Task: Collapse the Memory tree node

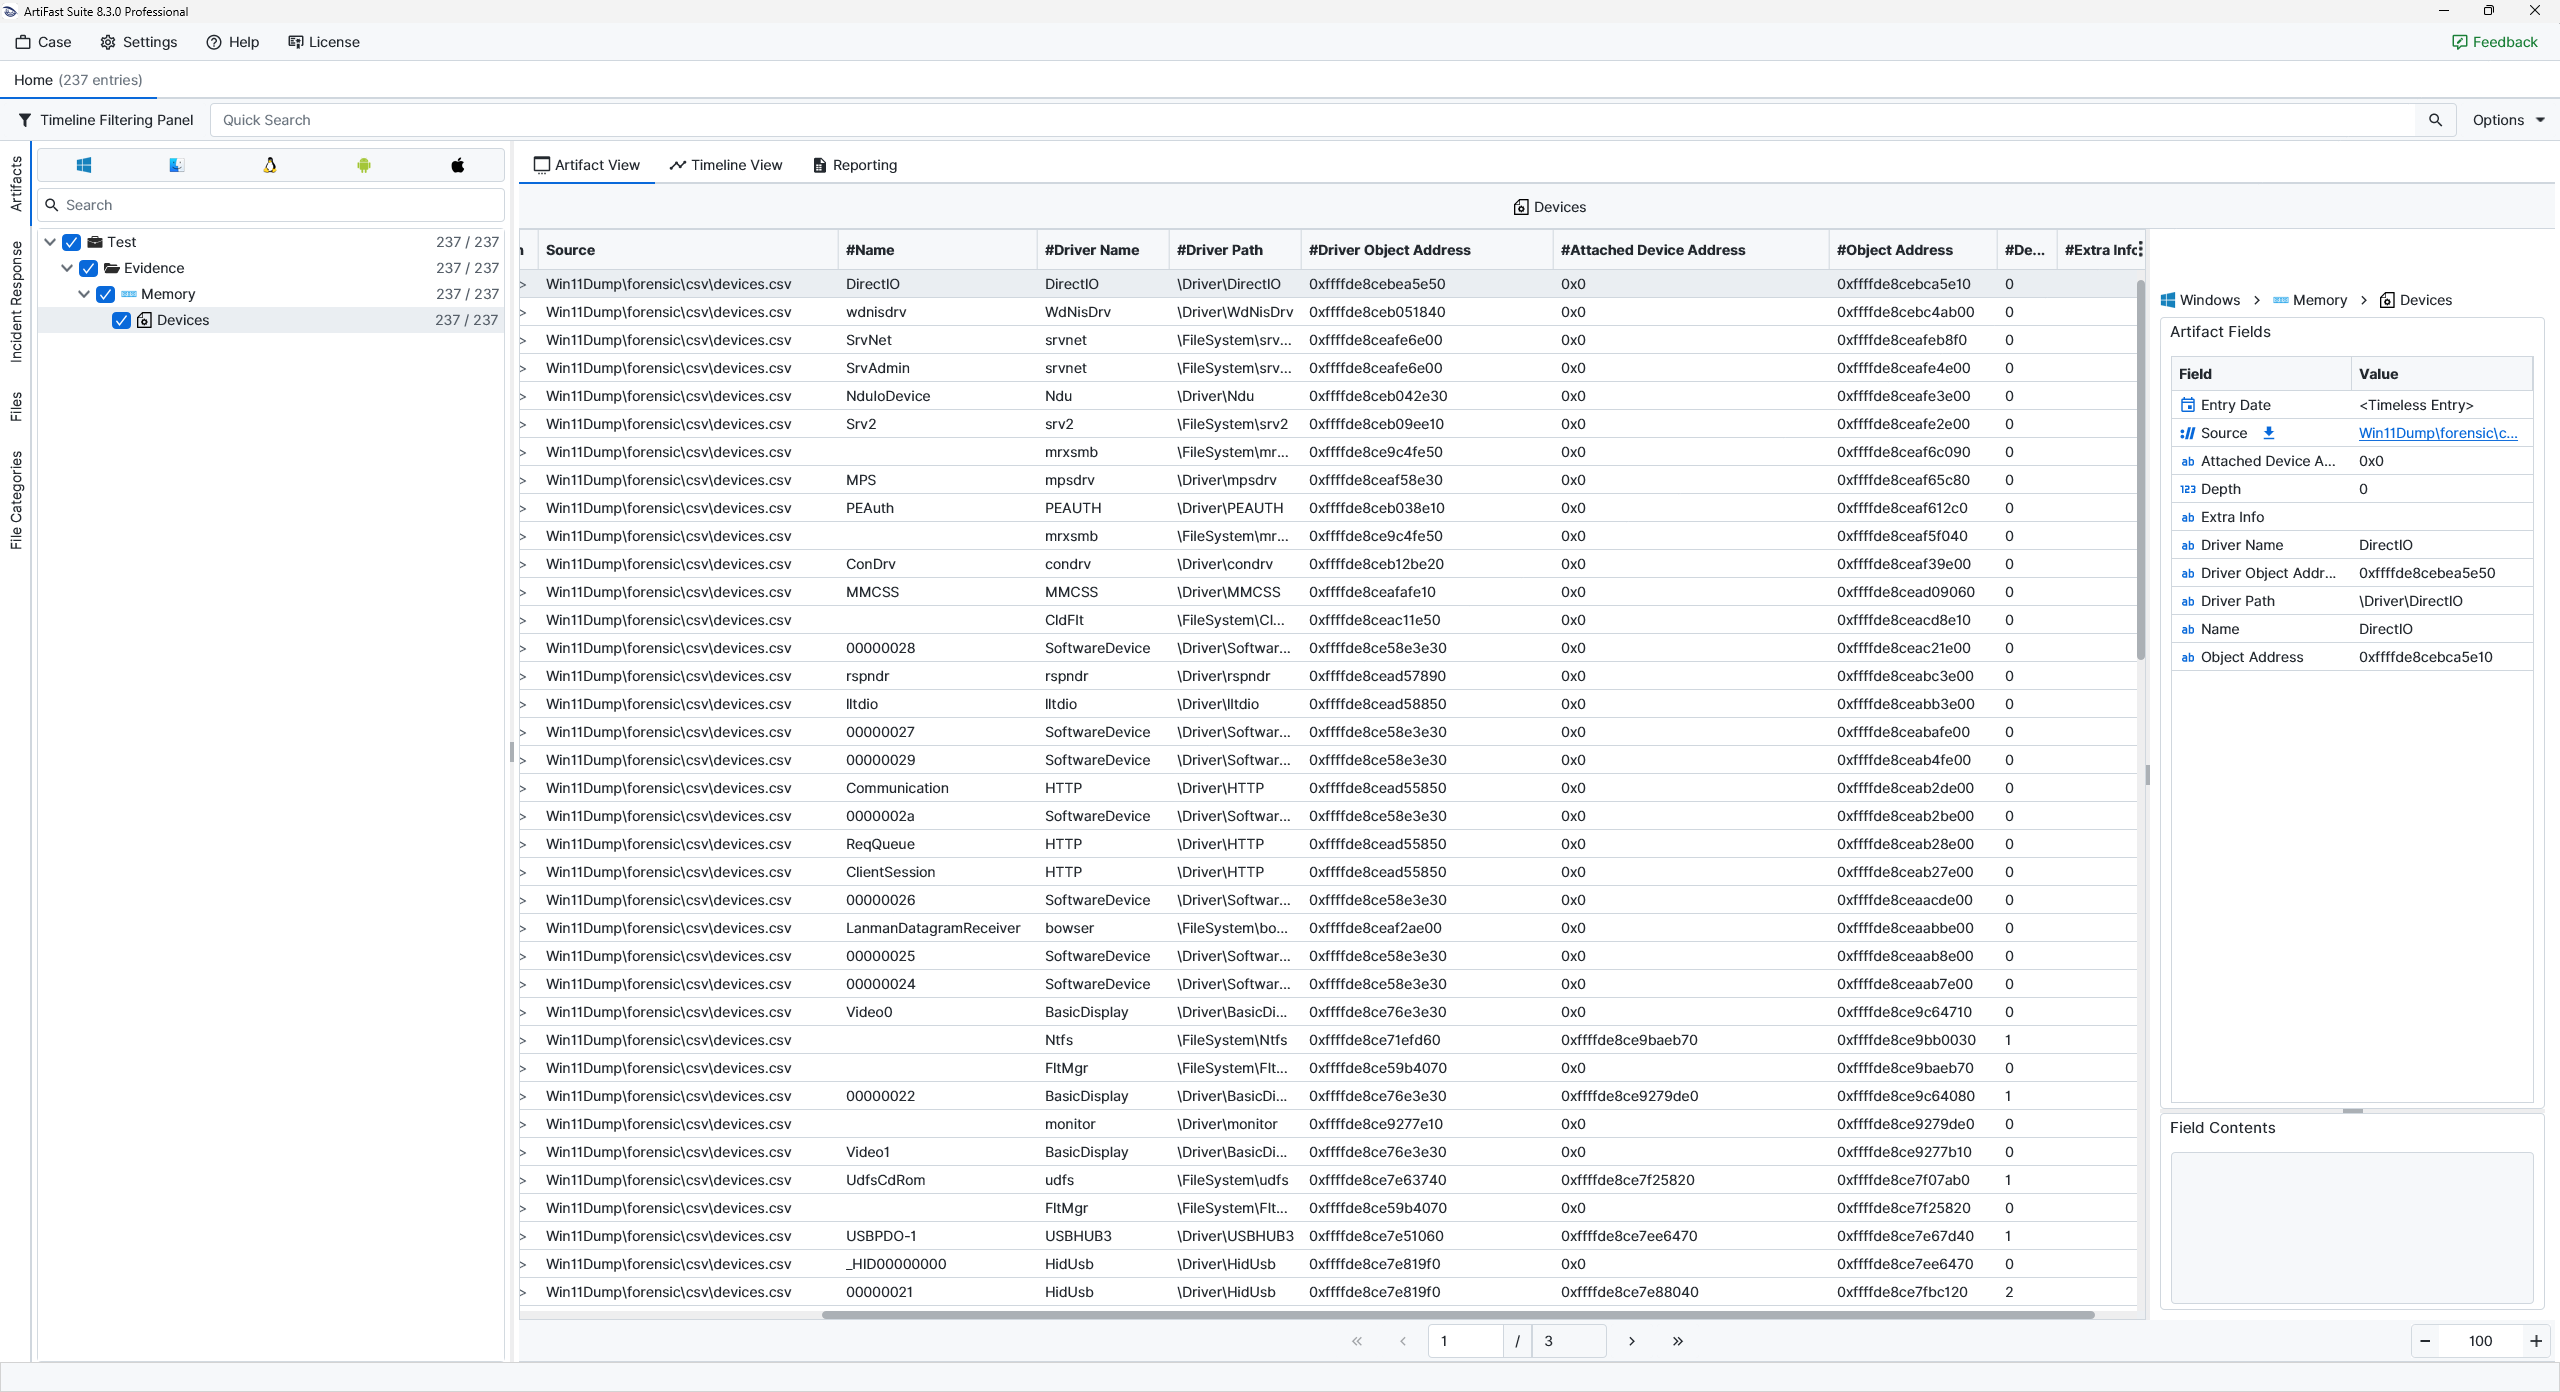Action: click(x=84, y=294)
